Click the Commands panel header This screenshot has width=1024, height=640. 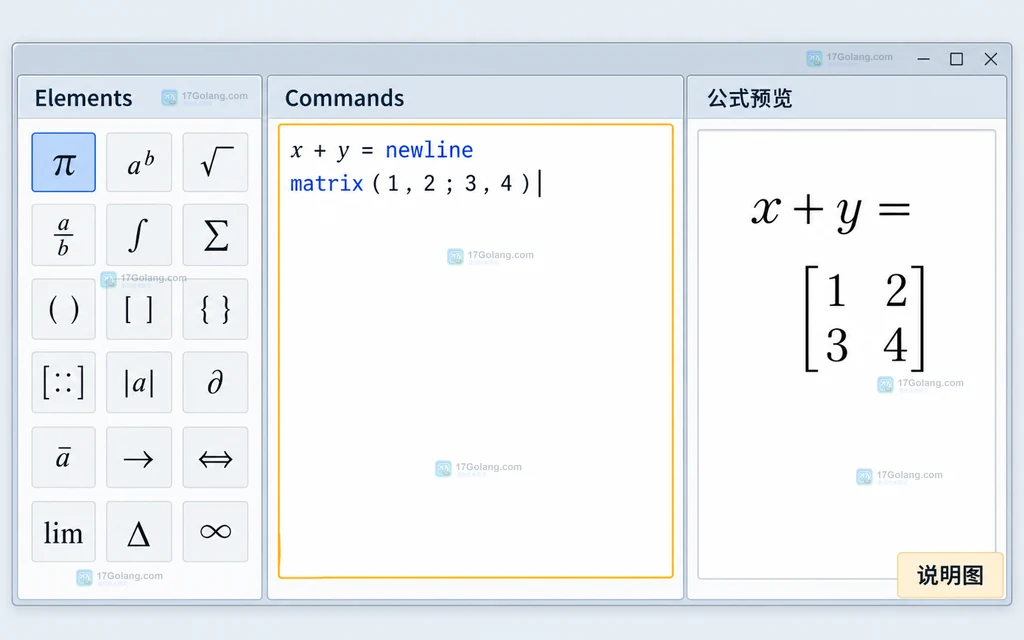[x=475, y=98]
